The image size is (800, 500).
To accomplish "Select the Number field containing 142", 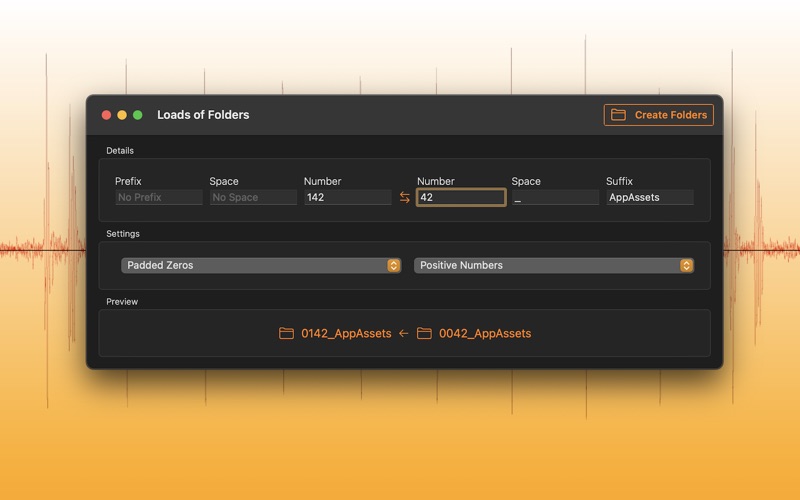I will click(347, 197).
